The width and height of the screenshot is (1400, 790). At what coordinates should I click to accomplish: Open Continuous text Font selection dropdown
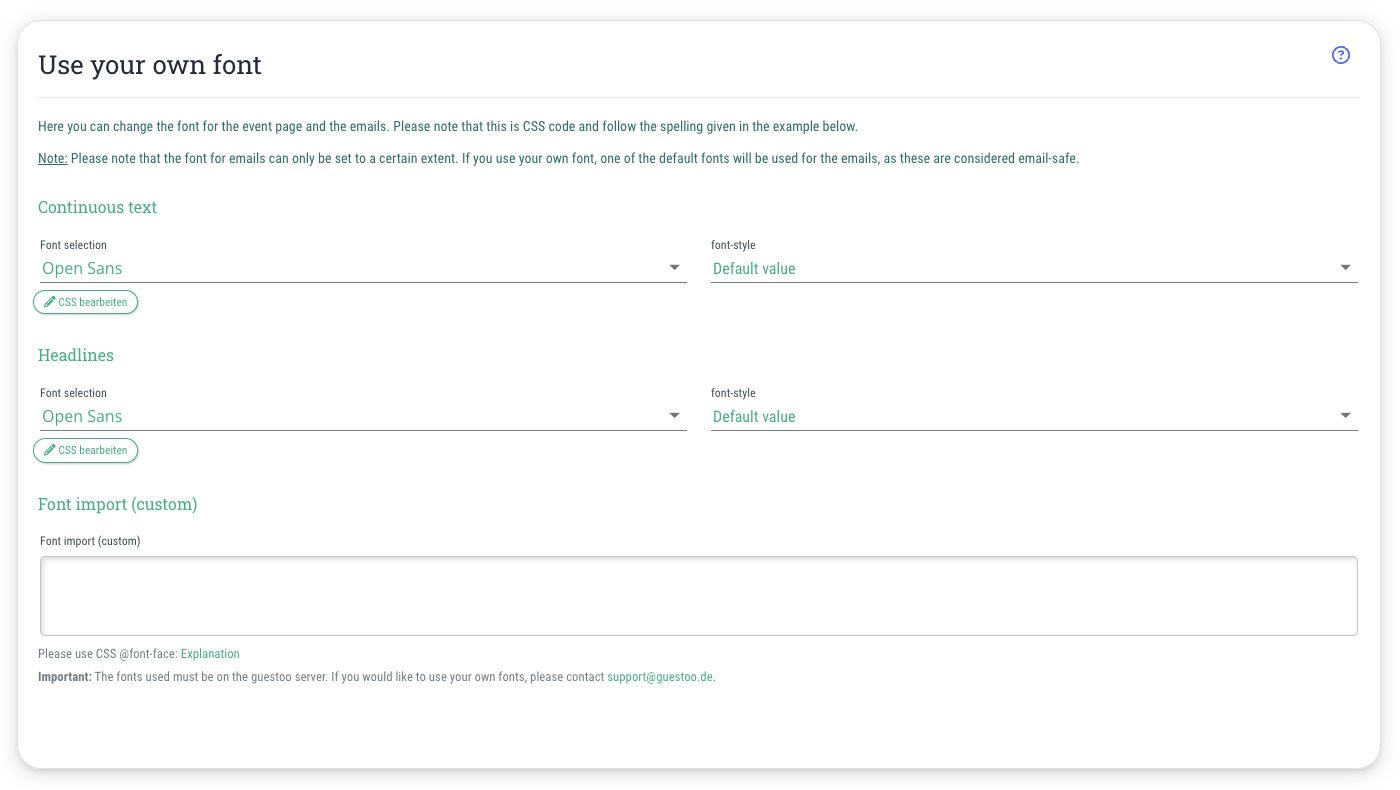[362, 268]
